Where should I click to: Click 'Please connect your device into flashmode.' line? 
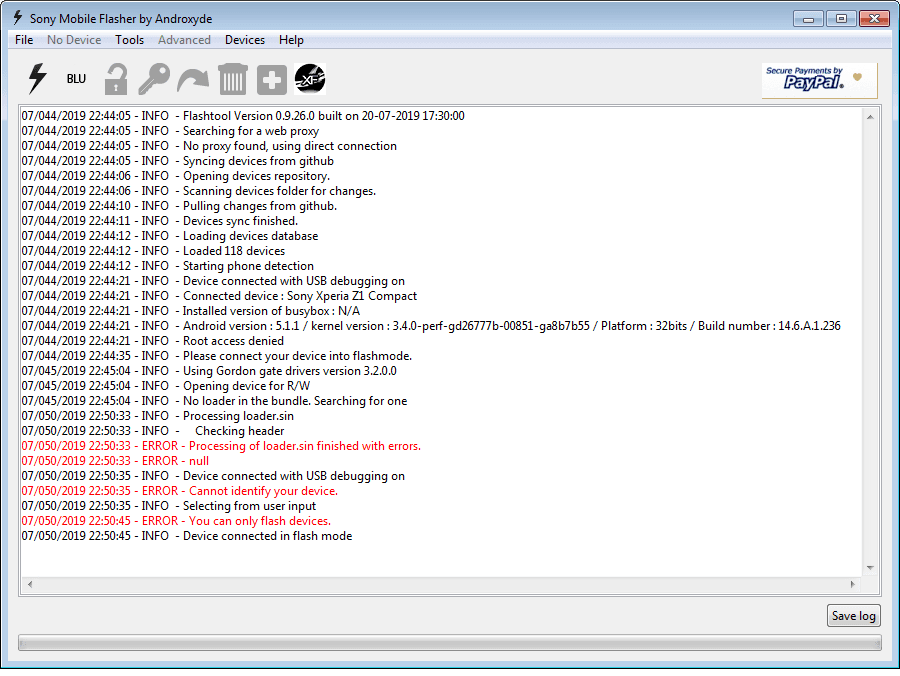tap(217, 356)
